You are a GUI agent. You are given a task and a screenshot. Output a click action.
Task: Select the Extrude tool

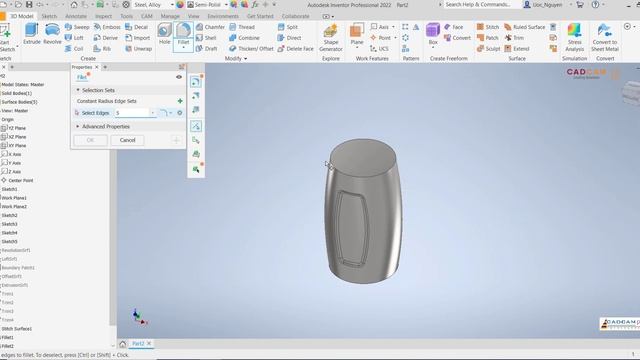(31, 34)
